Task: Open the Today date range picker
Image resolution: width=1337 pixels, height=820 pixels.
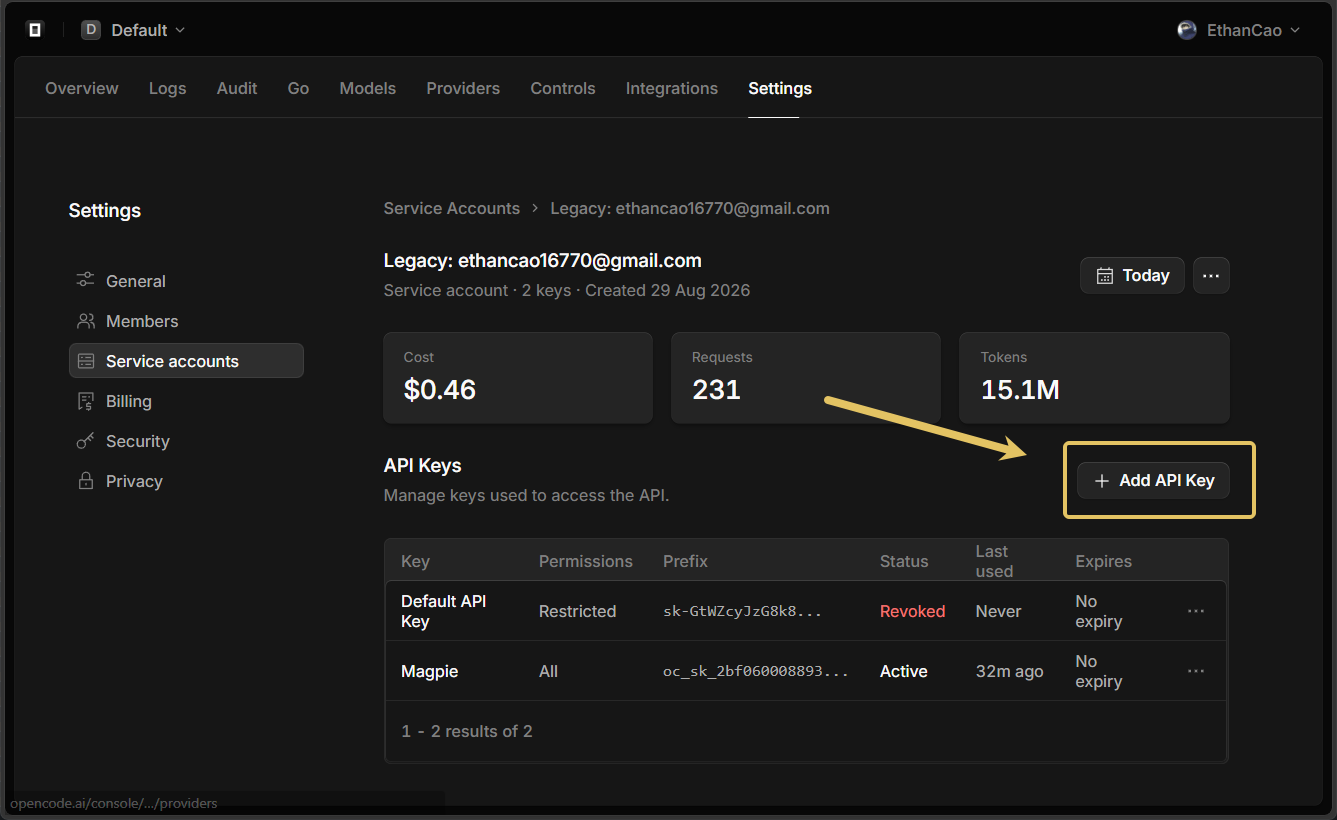Action: (1132, 276)
